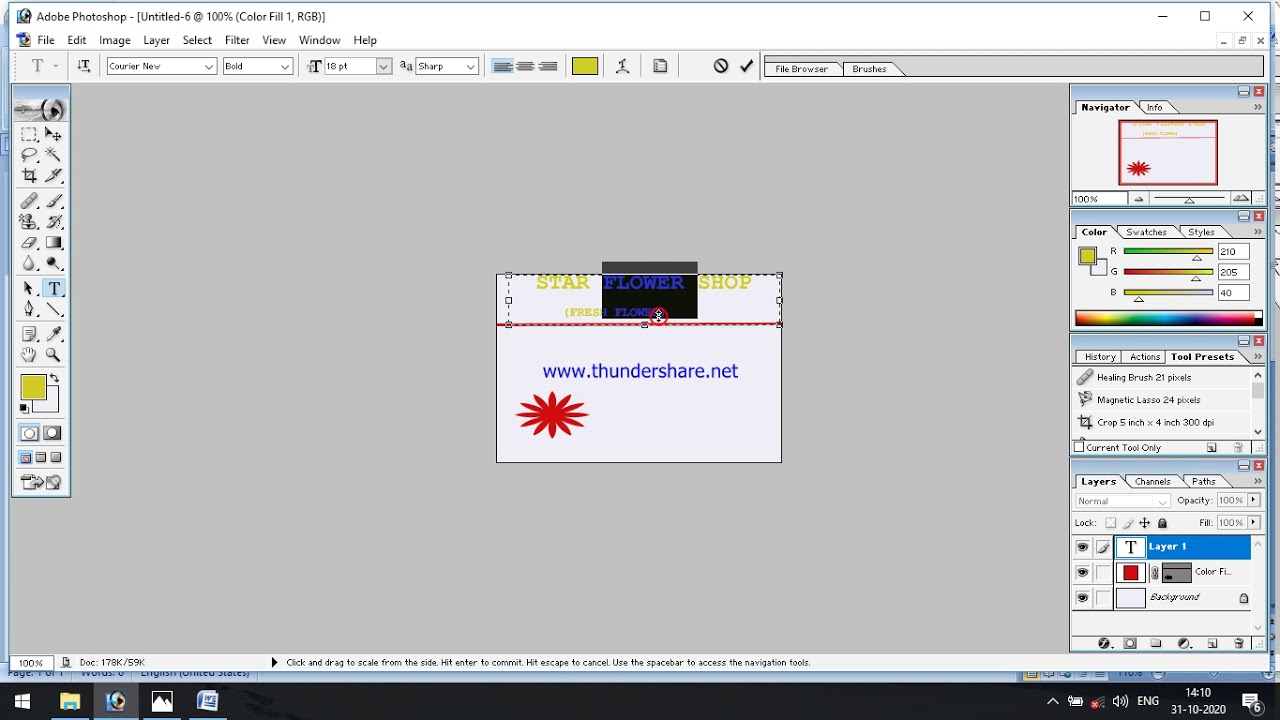
Task: Select the Magic Wand tool
Action: [53, 155]
